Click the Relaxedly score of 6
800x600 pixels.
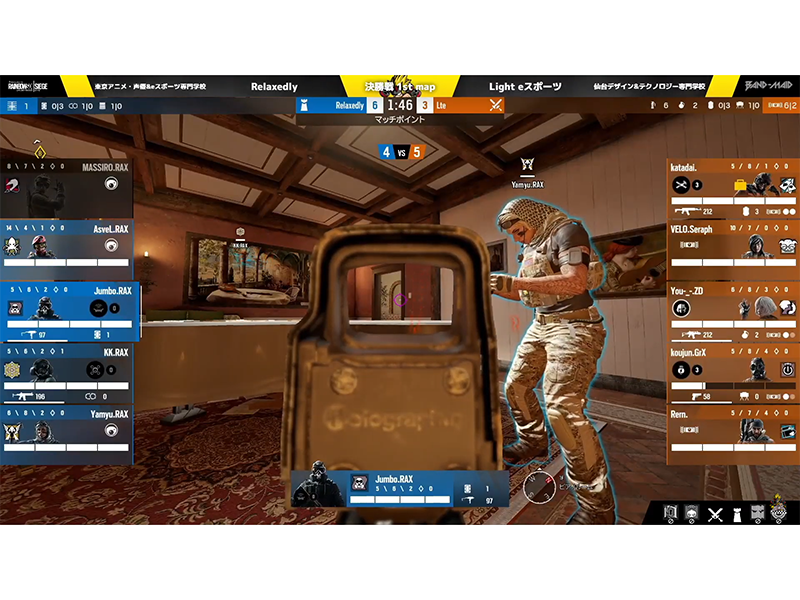click(x=375, y=106)
